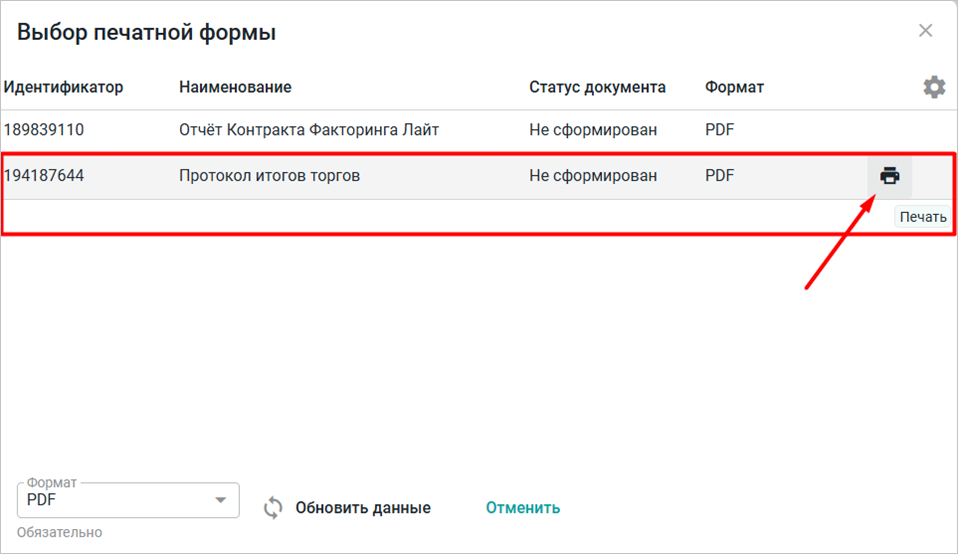This screenshot has width=958, height=554.
Task: Click the Статус документа column header
Action: (597, 87)
